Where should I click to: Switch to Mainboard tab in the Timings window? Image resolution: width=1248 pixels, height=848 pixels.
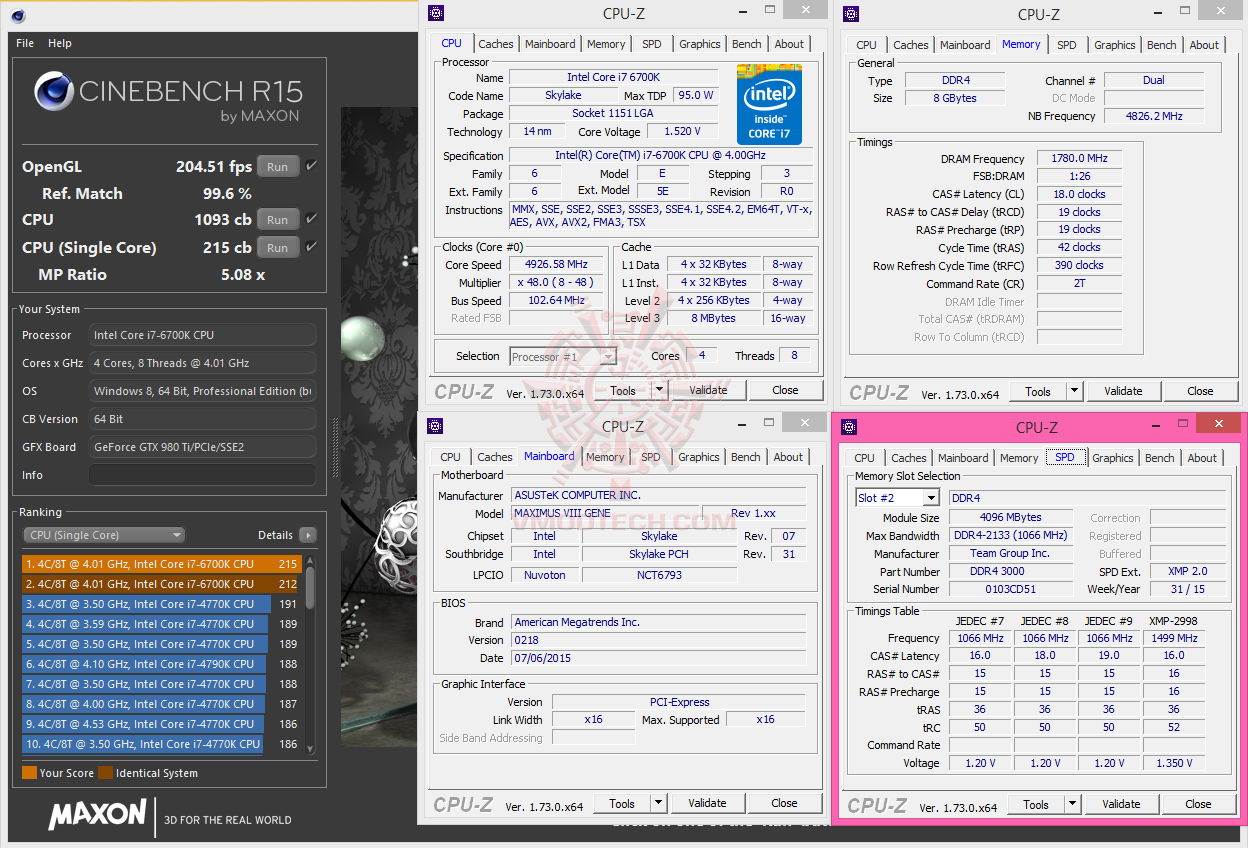tap(965, 45)
